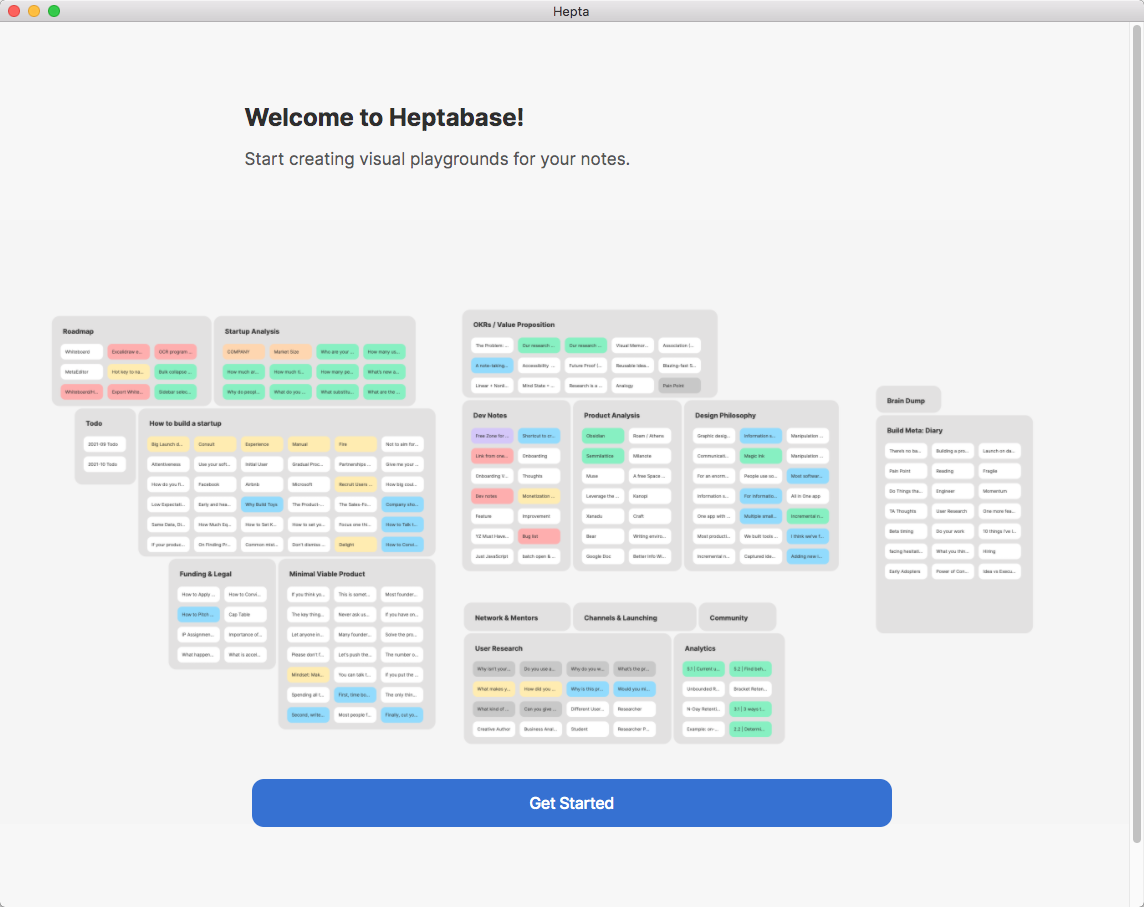Click the "How to build a startup" title
This screenshot has width=1144, height=907.
[185, 423]
